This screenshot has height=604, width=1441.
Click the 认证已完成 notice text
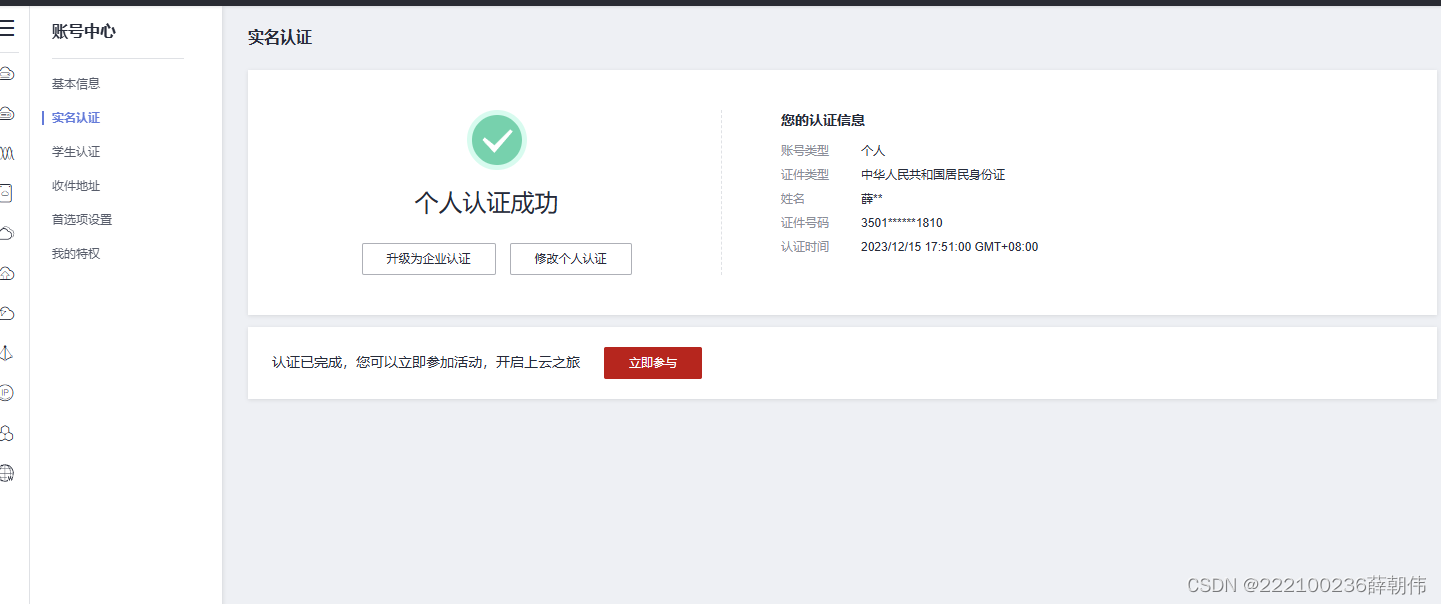(426, 363)
